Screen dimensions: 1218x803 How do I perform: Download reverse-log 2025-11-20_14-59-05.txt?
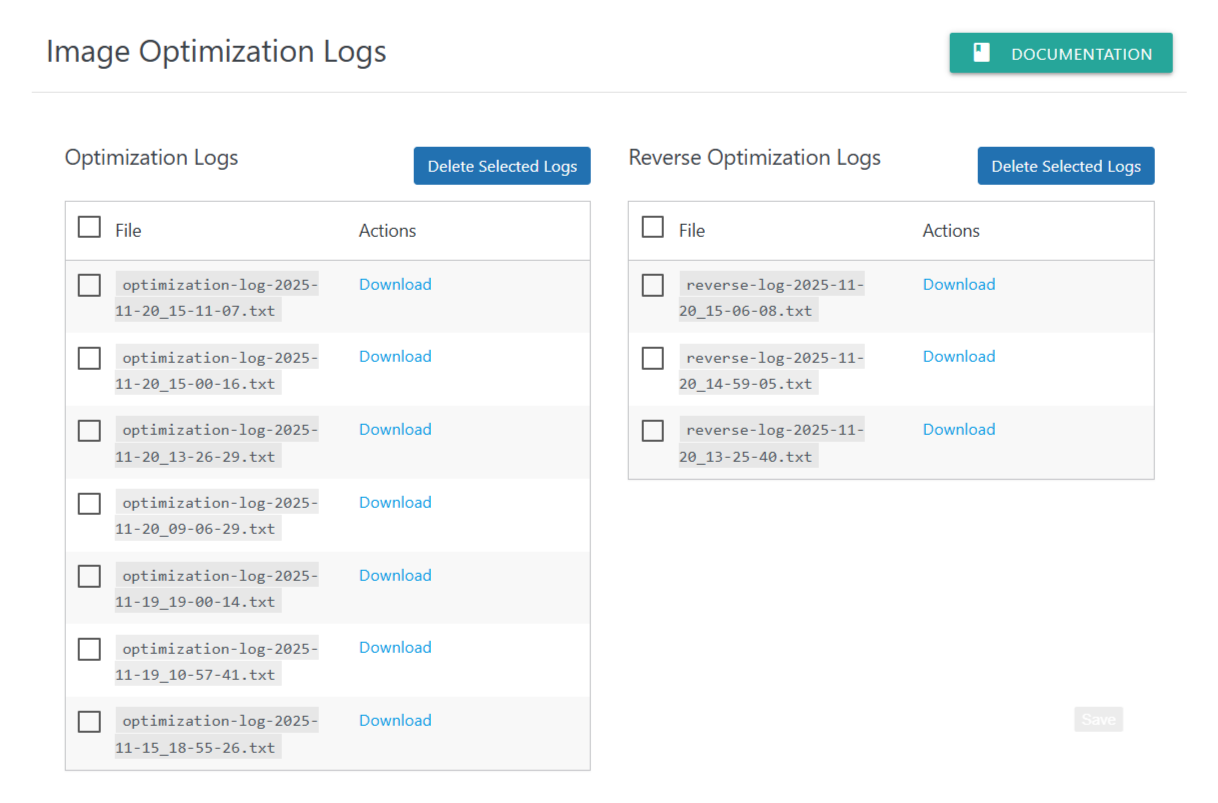[x=958, y=357]
